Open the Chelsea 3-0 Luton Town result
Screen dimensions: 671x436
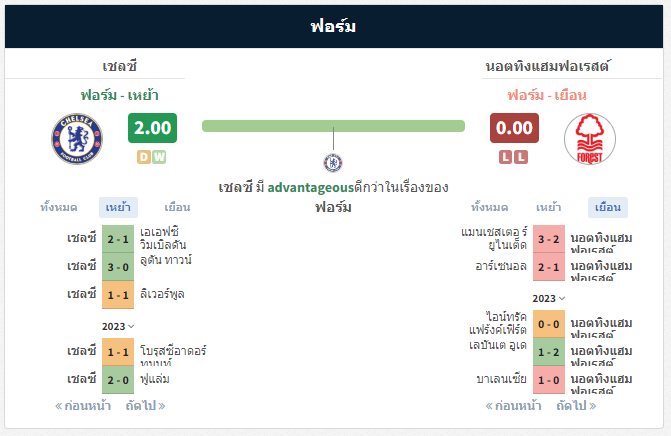coord(118,267)
